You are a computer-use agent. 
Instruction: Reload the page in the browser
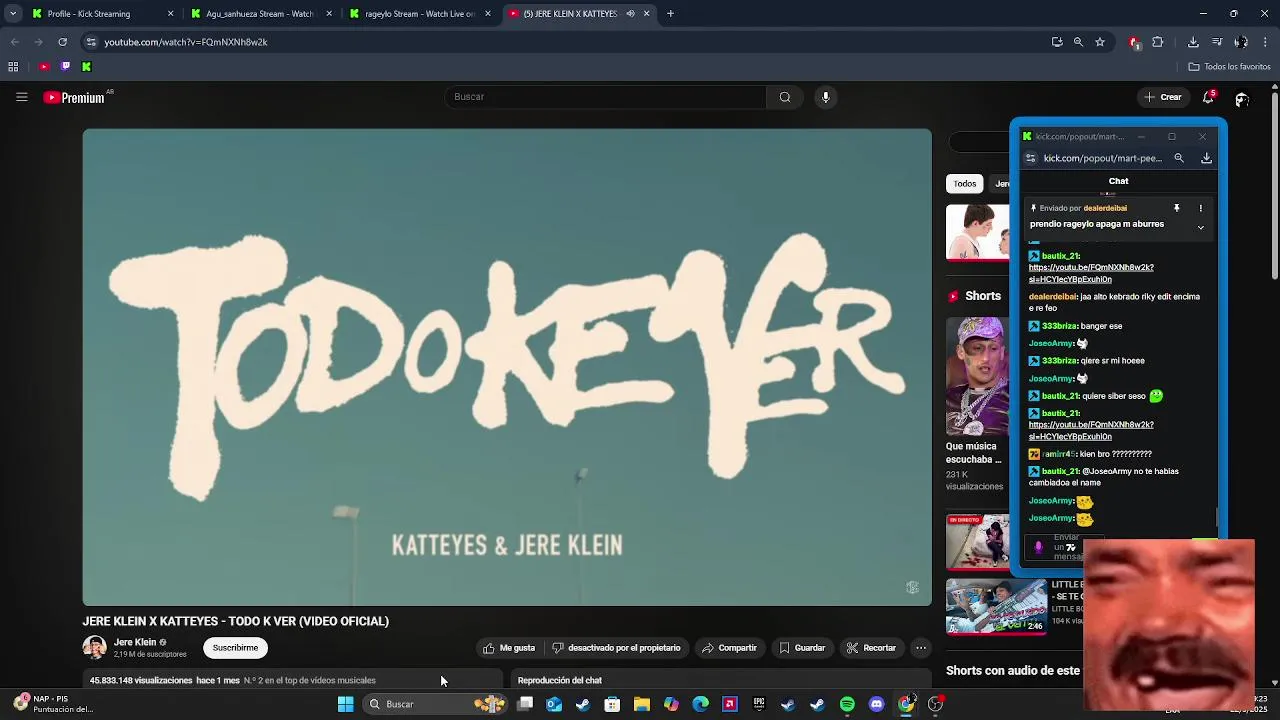point(62,42)
